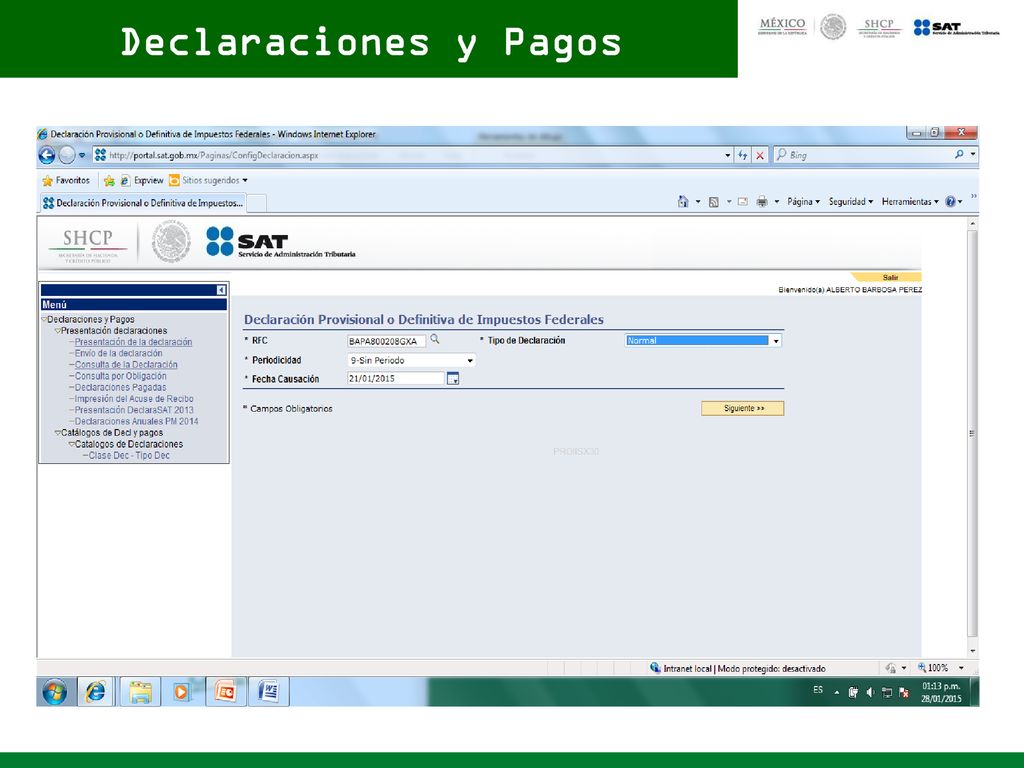Click the Intranet local zone icon
The width and height of the screenshot is (1024, 768).
[x=655, y=667]
